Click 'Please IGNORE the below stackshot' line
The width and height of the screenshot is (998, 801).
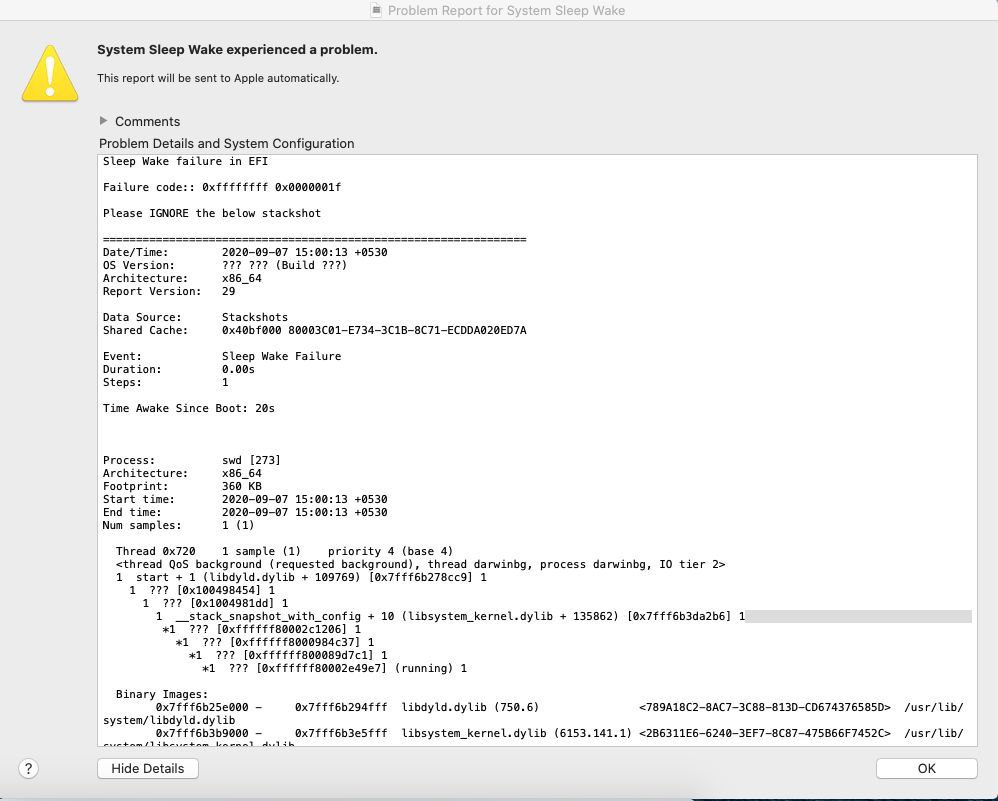click(x=211, y=213)
